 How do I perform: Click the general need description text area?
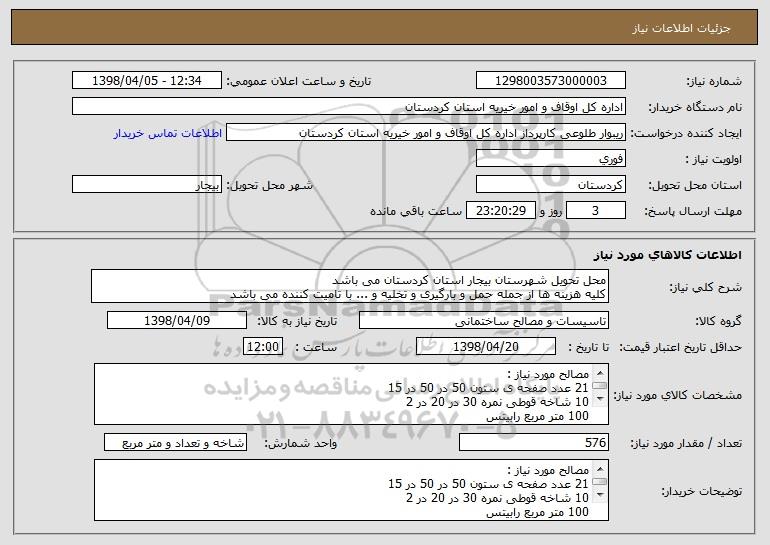pyautogui.click(x=350, y=286)
